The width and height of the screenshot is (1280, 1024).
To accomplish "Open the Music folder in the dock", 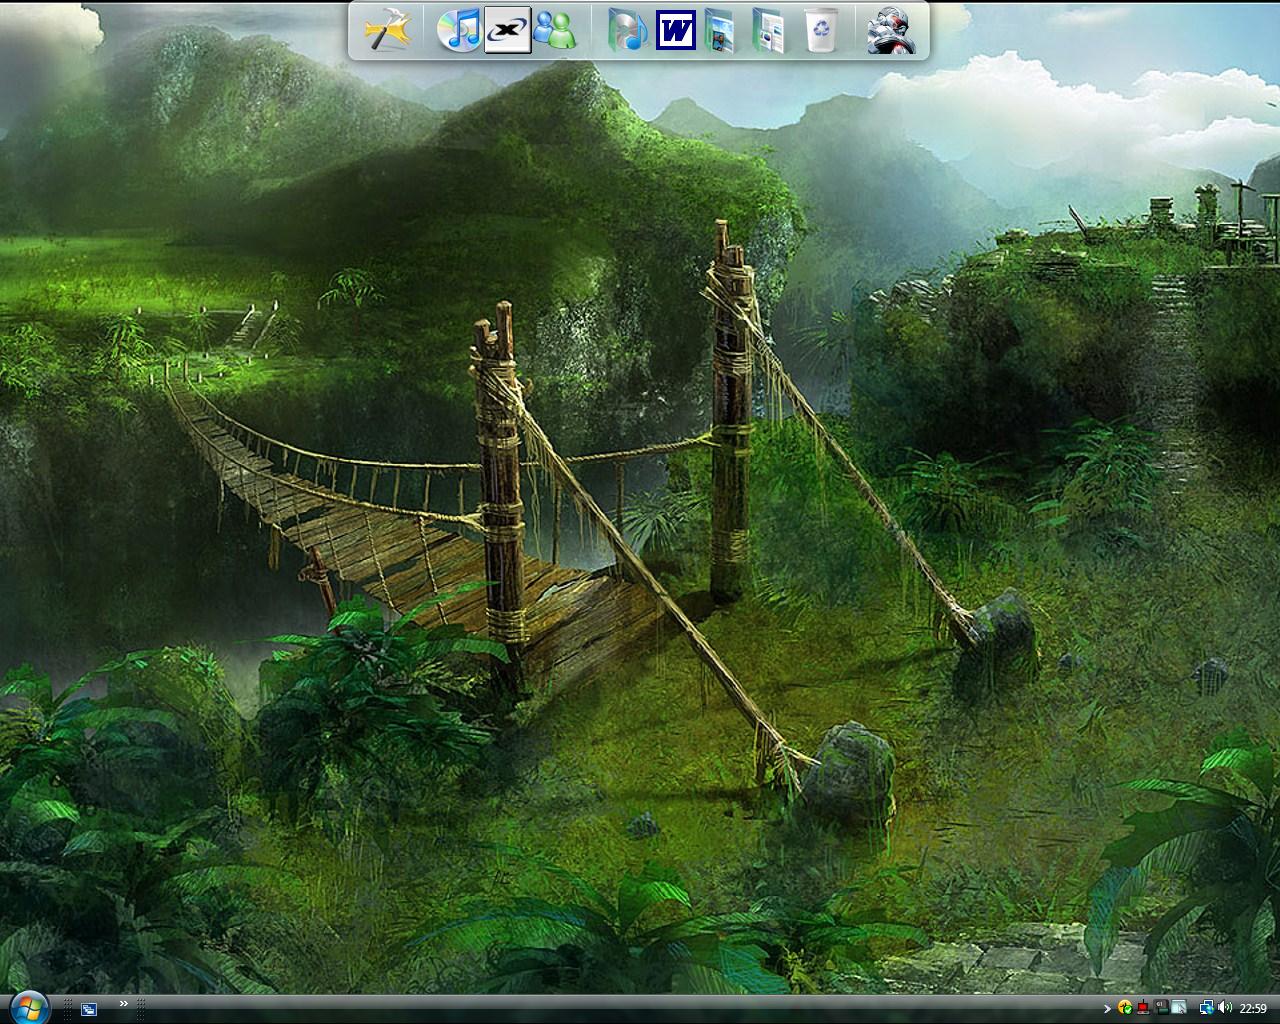I will [x=628, y=30].
